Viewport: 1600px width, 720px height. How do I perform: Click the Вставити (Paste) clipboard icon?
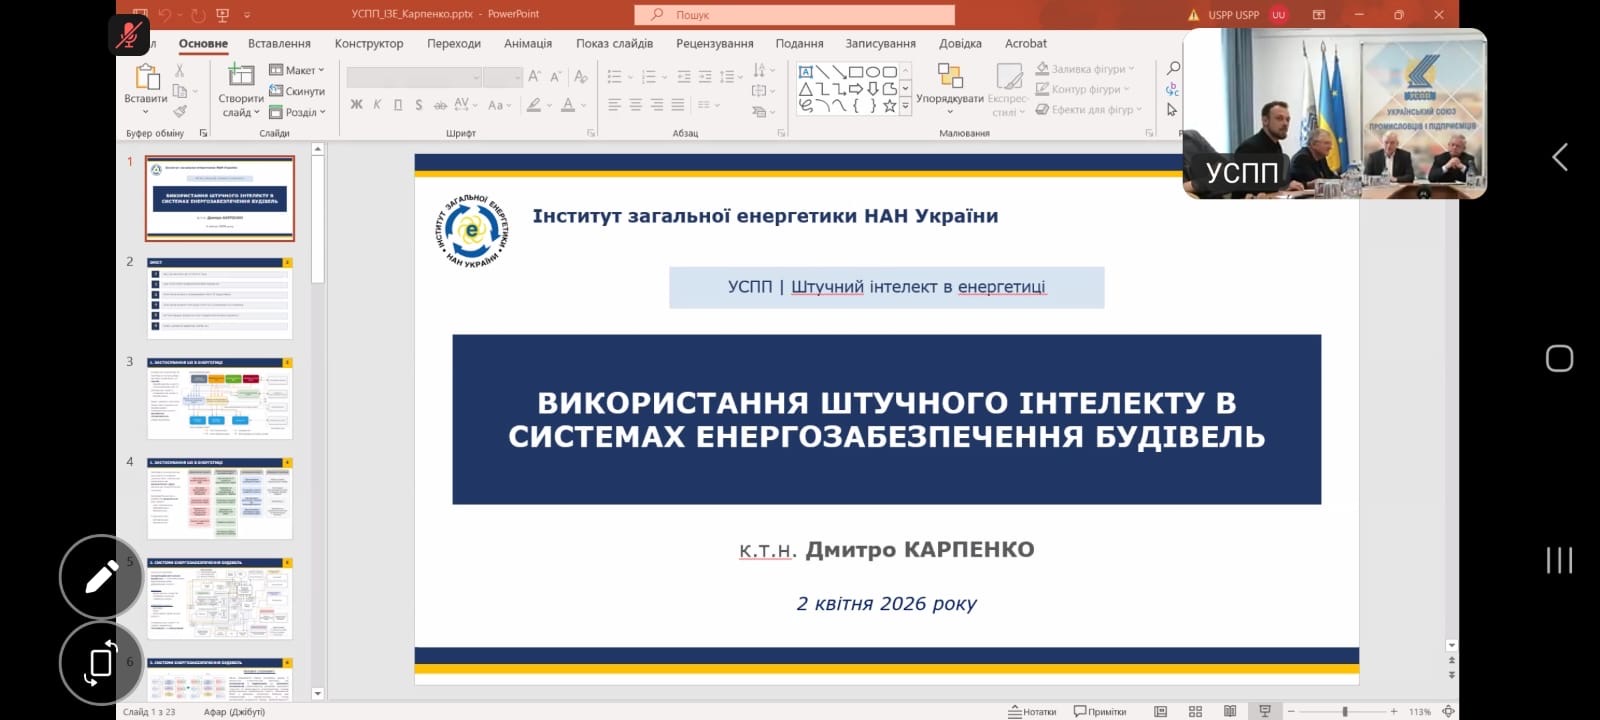click(x=147, y=78)
